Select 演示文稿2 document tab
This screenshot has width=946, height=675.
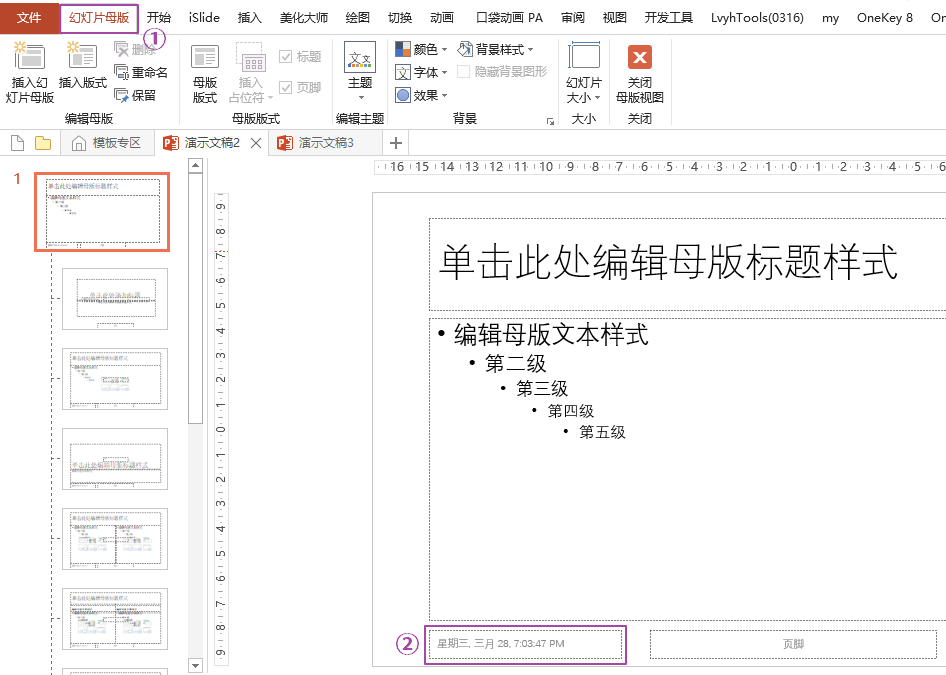tap(212, 143)
